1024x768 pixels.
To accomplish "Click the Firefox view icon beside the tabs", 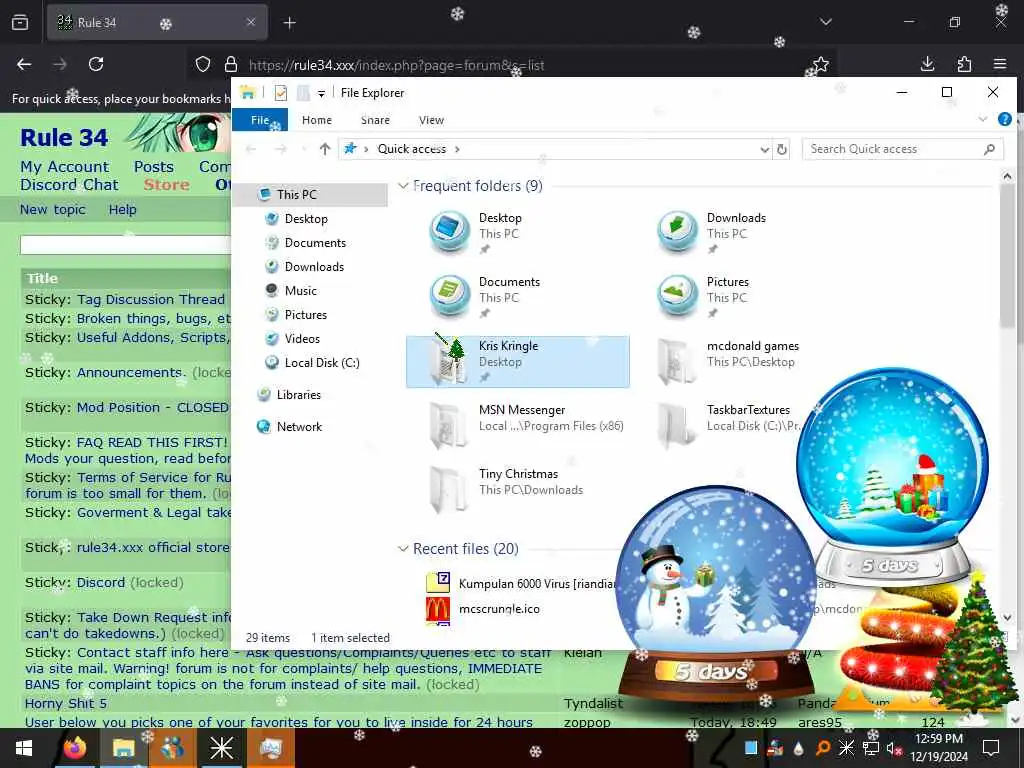I will pos(20,23).
